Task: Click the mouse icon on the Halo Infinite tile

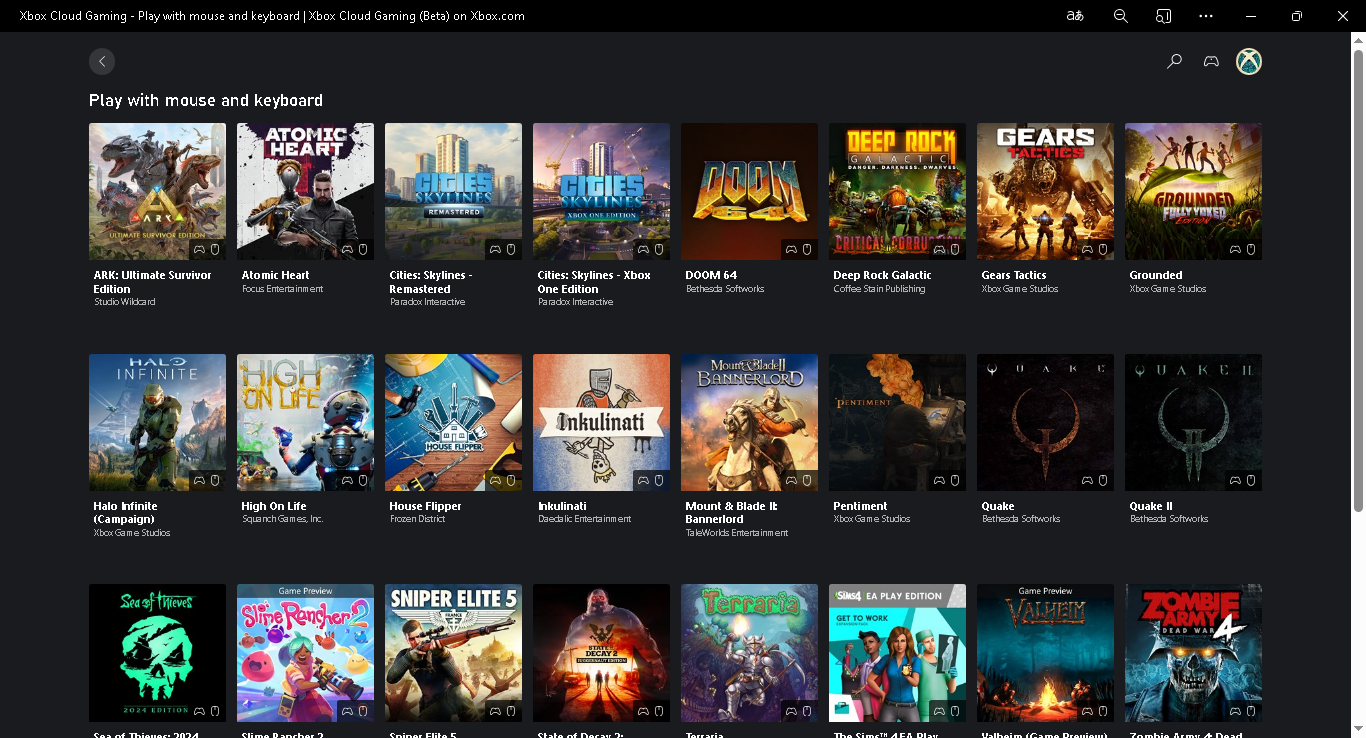Action: 215,480
